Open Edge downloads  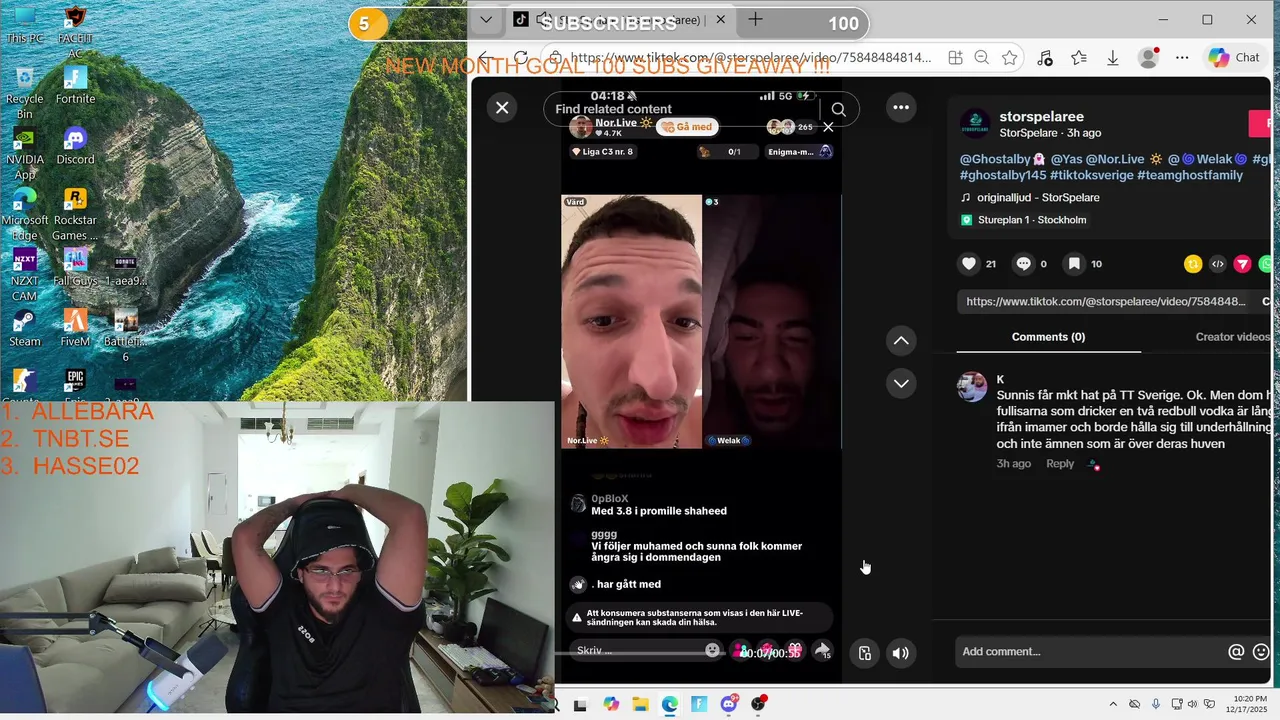pyautogui.click(x=1113, y=58)
